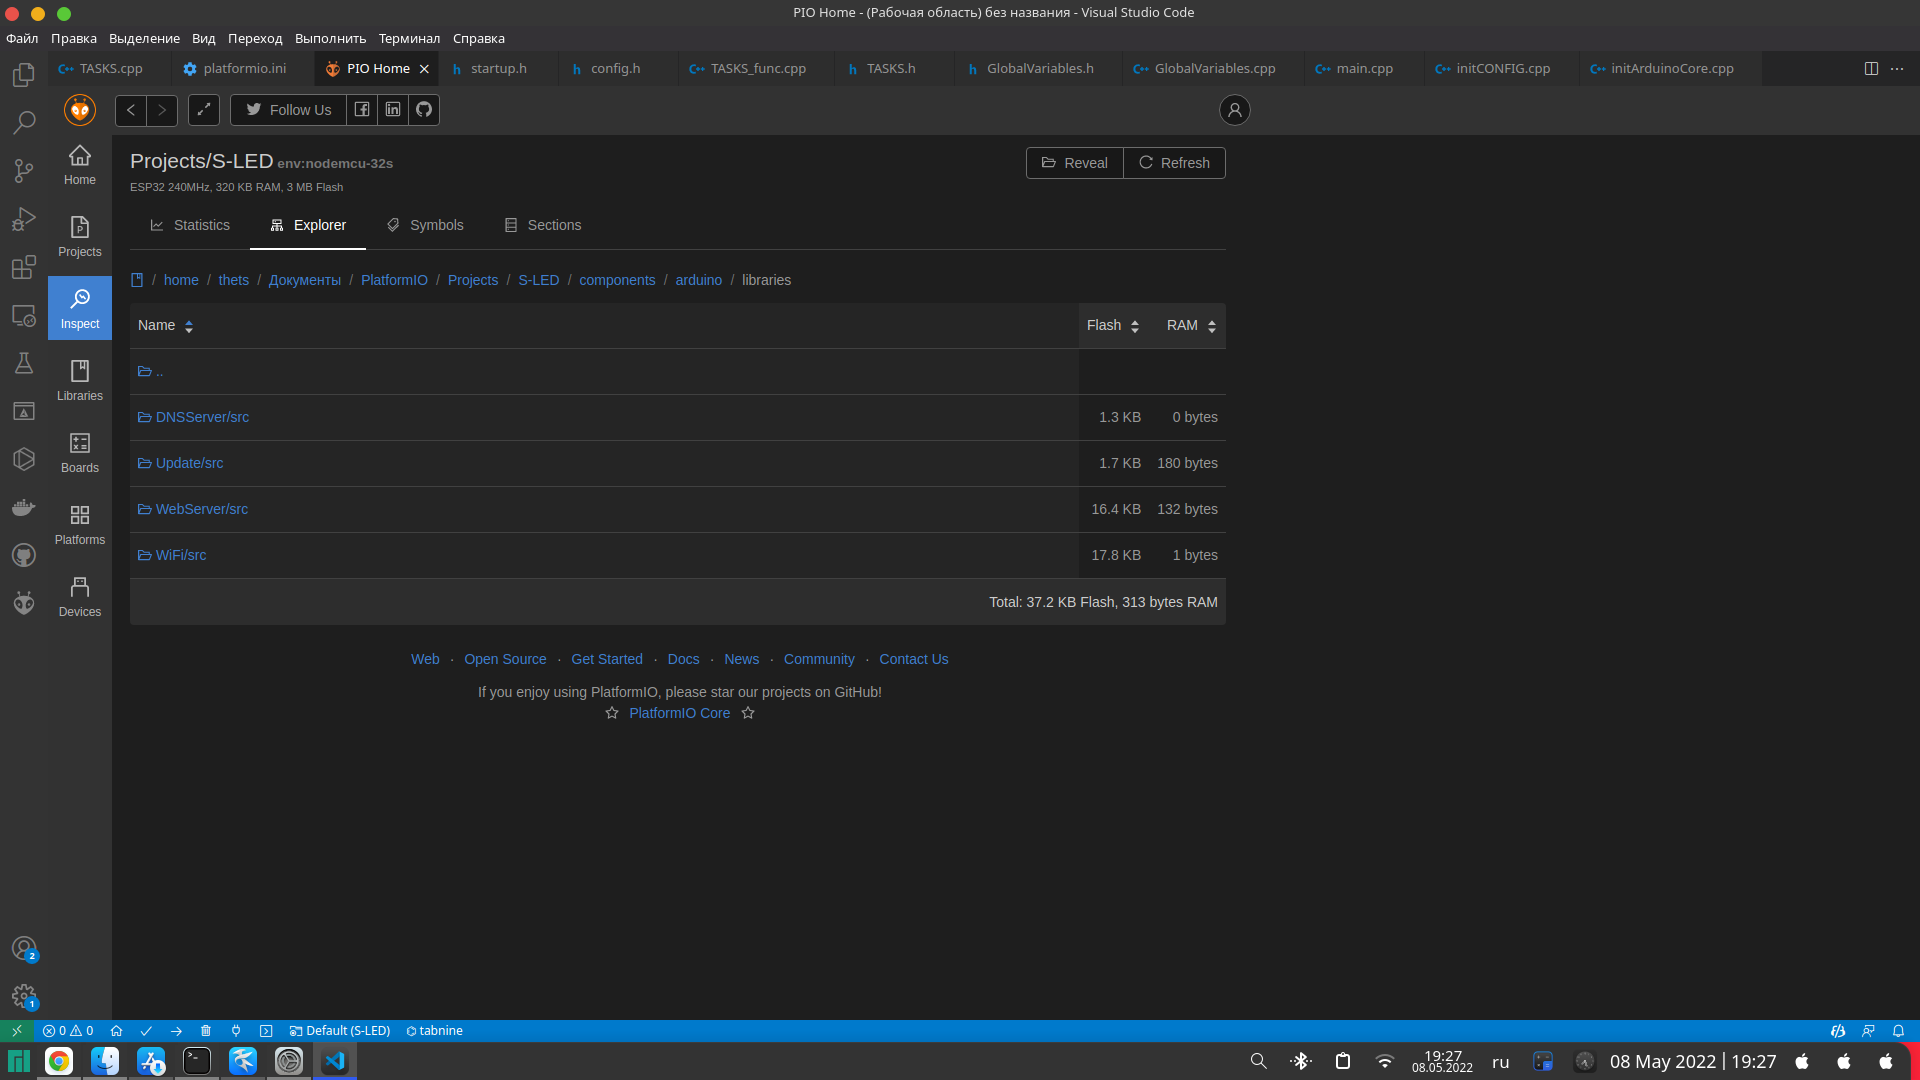Open PIO Devices section
This screenshot has width=1920, height=1080.
pyautogui.click(x=80, y=596)
